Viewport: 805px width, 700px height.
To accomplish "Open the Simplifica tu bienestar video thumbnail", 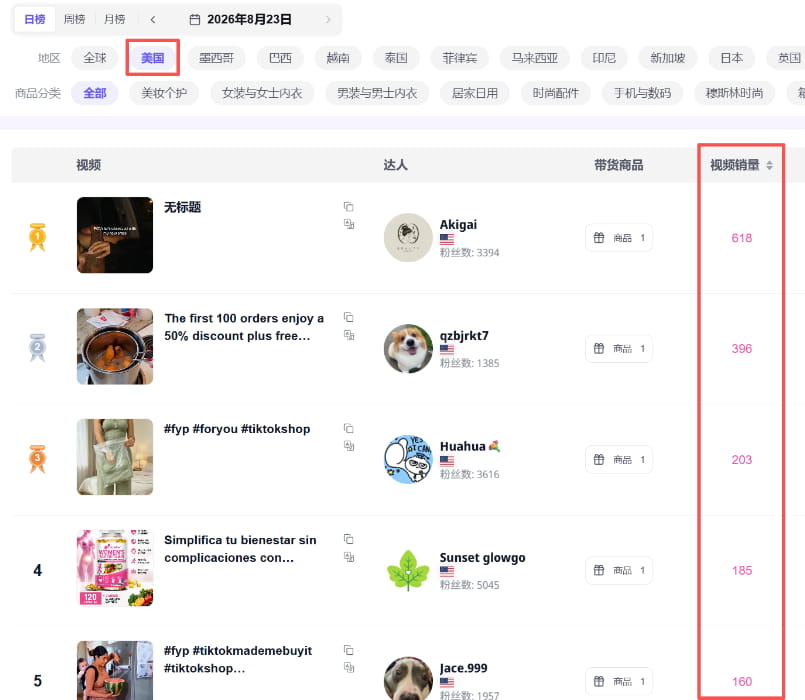I will 115,568.
